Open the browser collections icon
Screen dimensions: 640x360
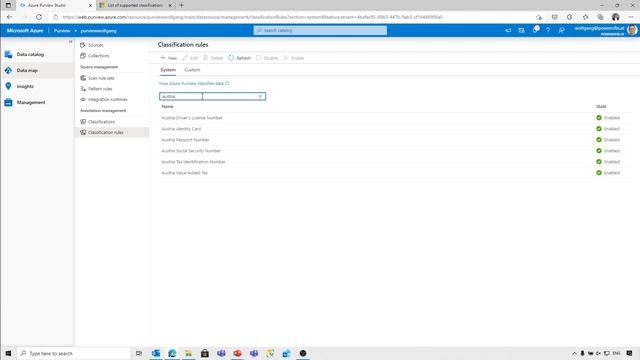pos(600,17)
